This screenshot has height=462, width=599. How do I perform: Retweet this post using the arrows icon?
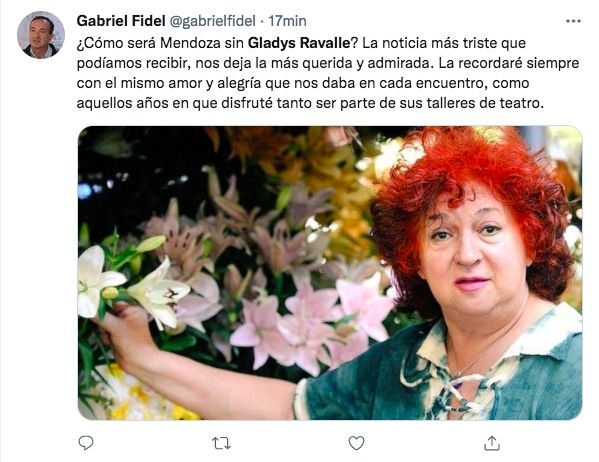pyautogui.click(x=221, y=444)
